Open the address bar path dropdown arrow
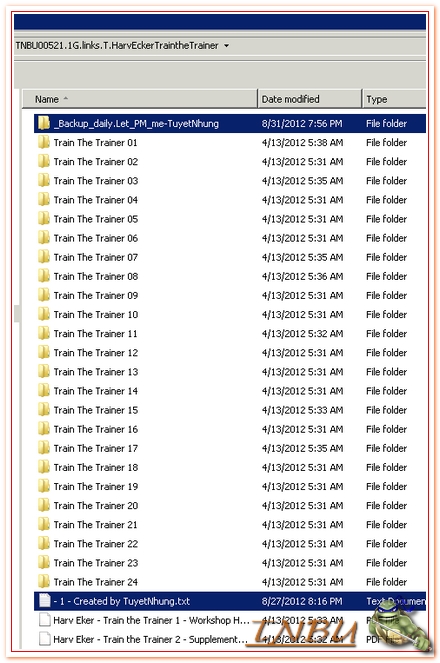Screen dimensions: 440x663 tap(227, 46)
